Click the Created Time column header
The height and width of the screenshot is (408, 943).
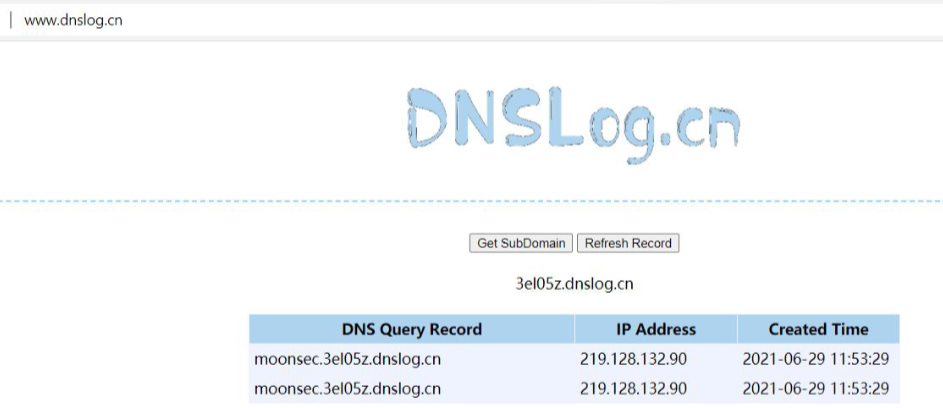pyautogui.click(x=817, y=329)
